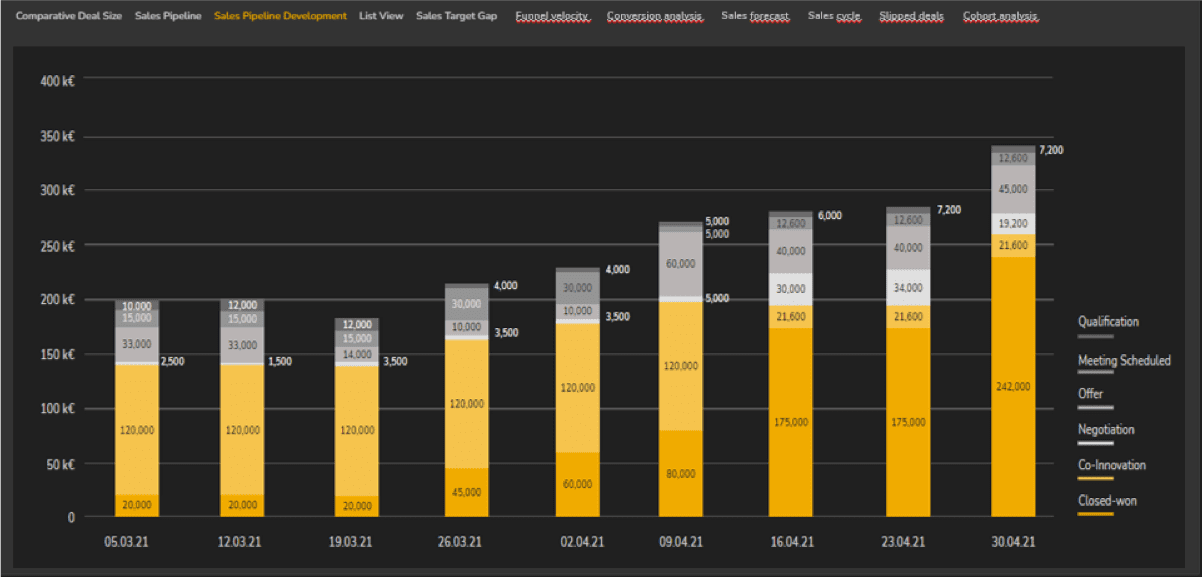Toggle the Qualification legend item

click(x=1107, y=321)
